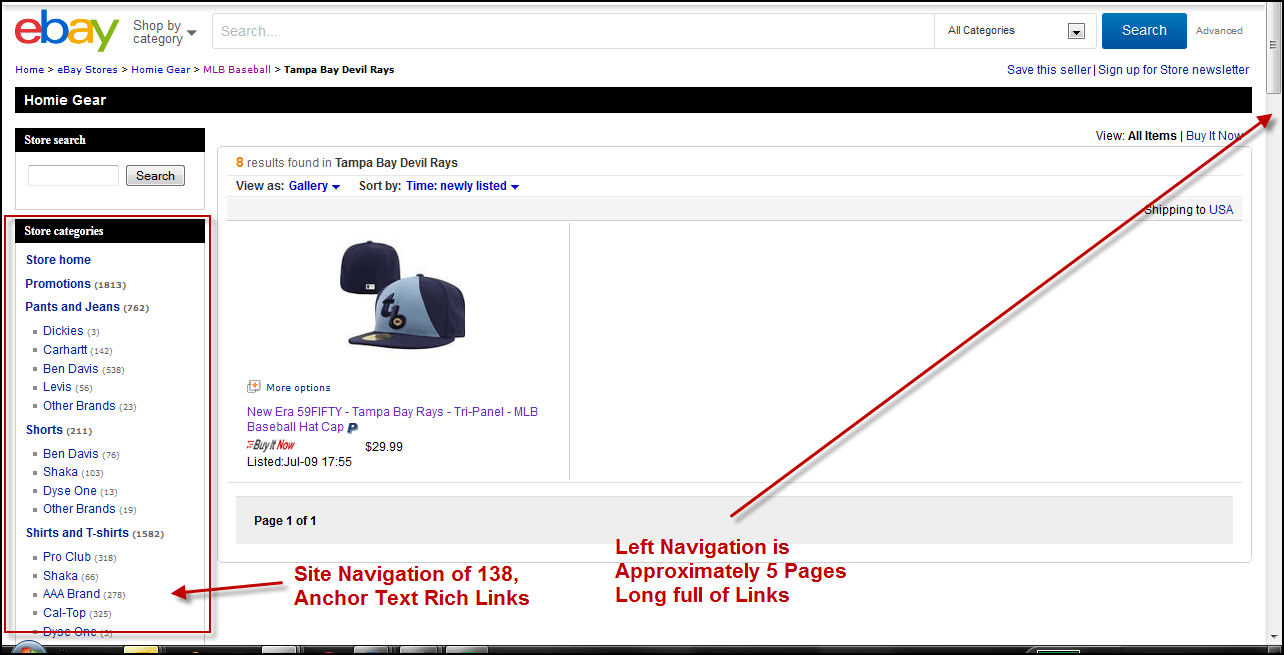Click the Tampa Bay Rays hat thumbnail
The height and width of the screenshot is (655, 1284).
coord(402,294)
